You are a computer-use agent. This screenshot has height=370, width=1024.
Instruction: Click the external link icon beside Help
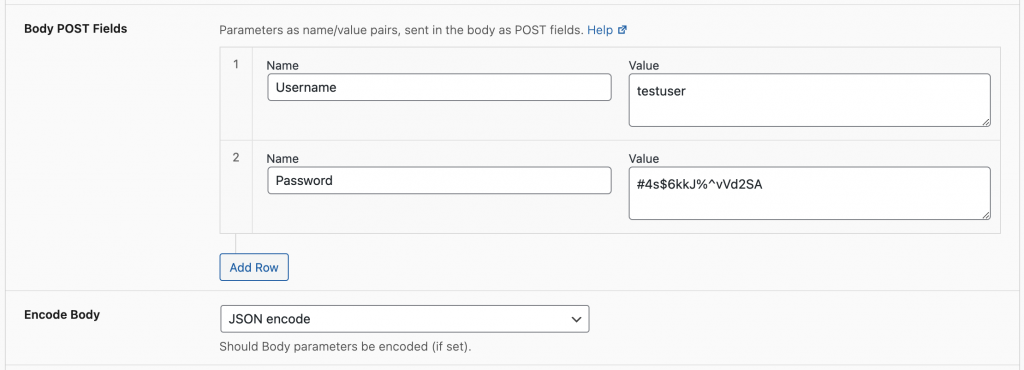pyautogui.click(x=622, y=30)
